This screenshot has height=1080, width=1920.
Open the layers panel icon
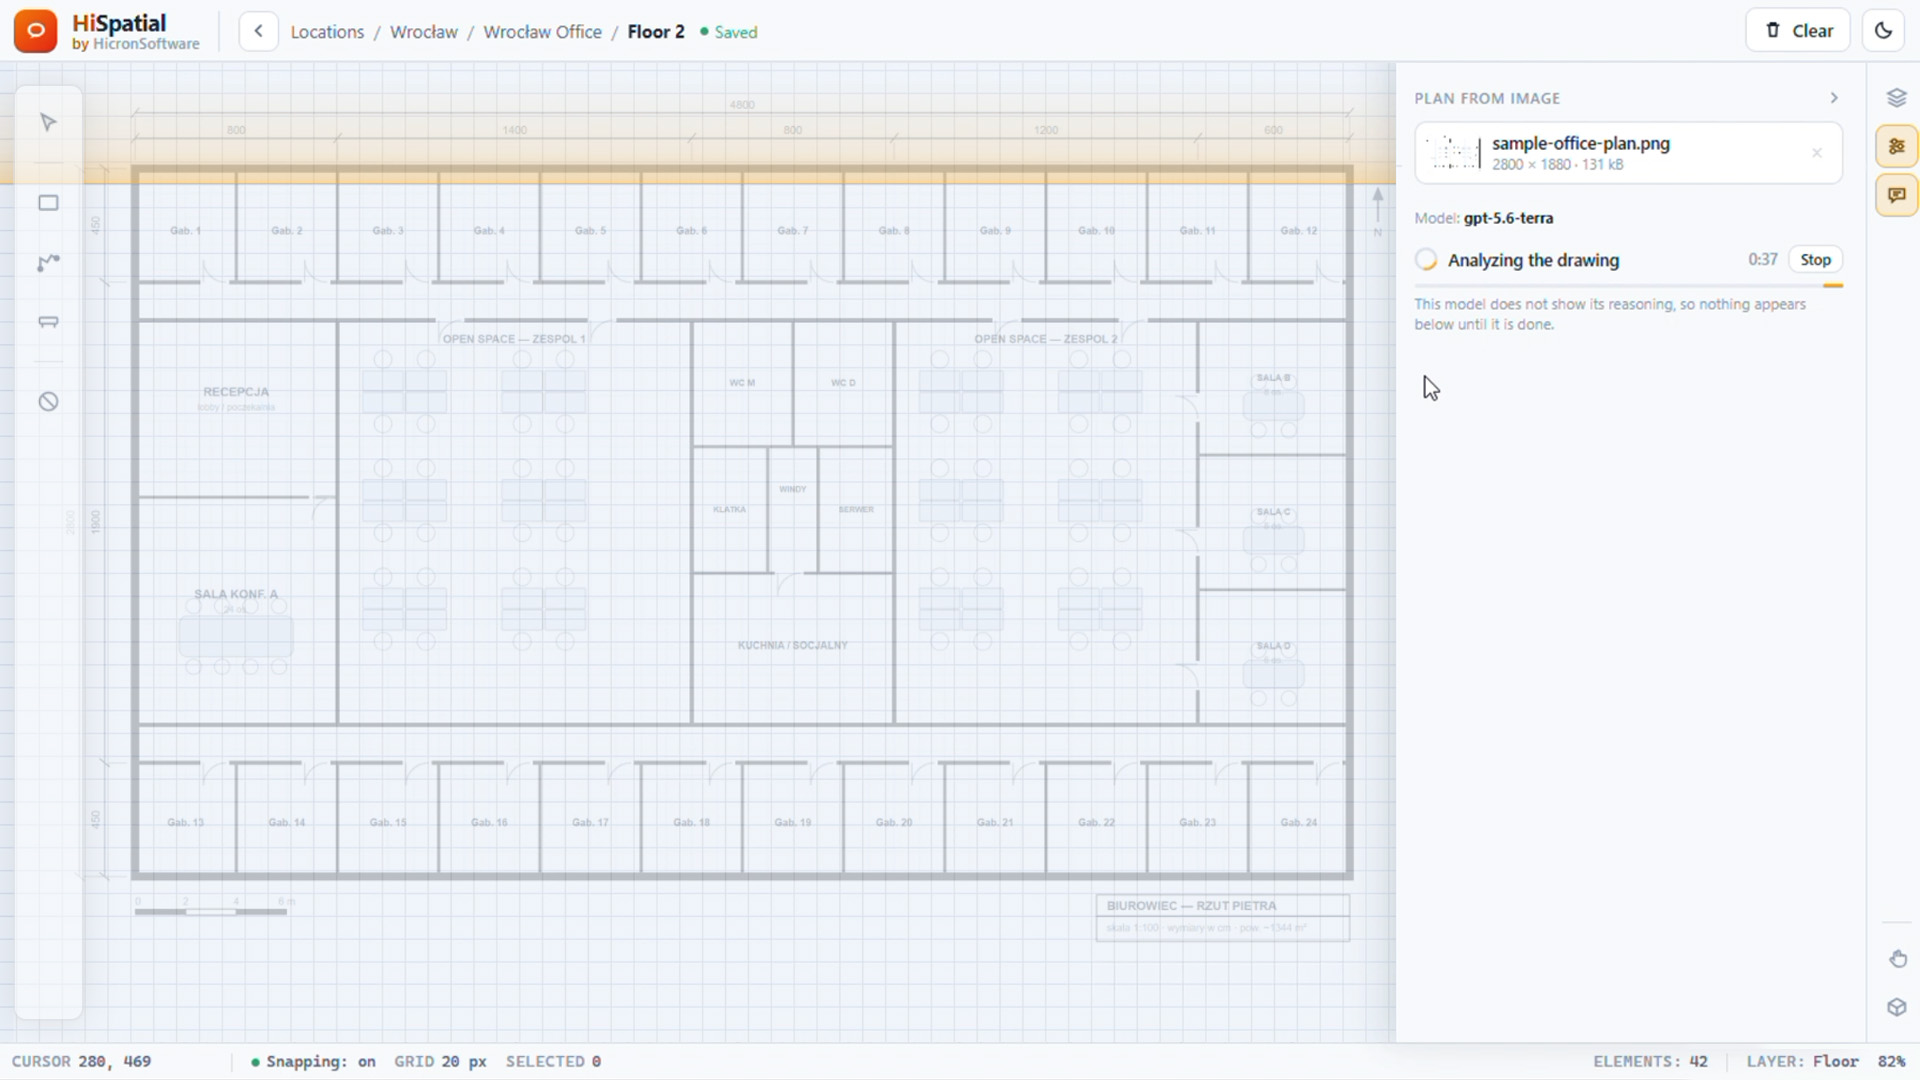[x=1896, y=97]
